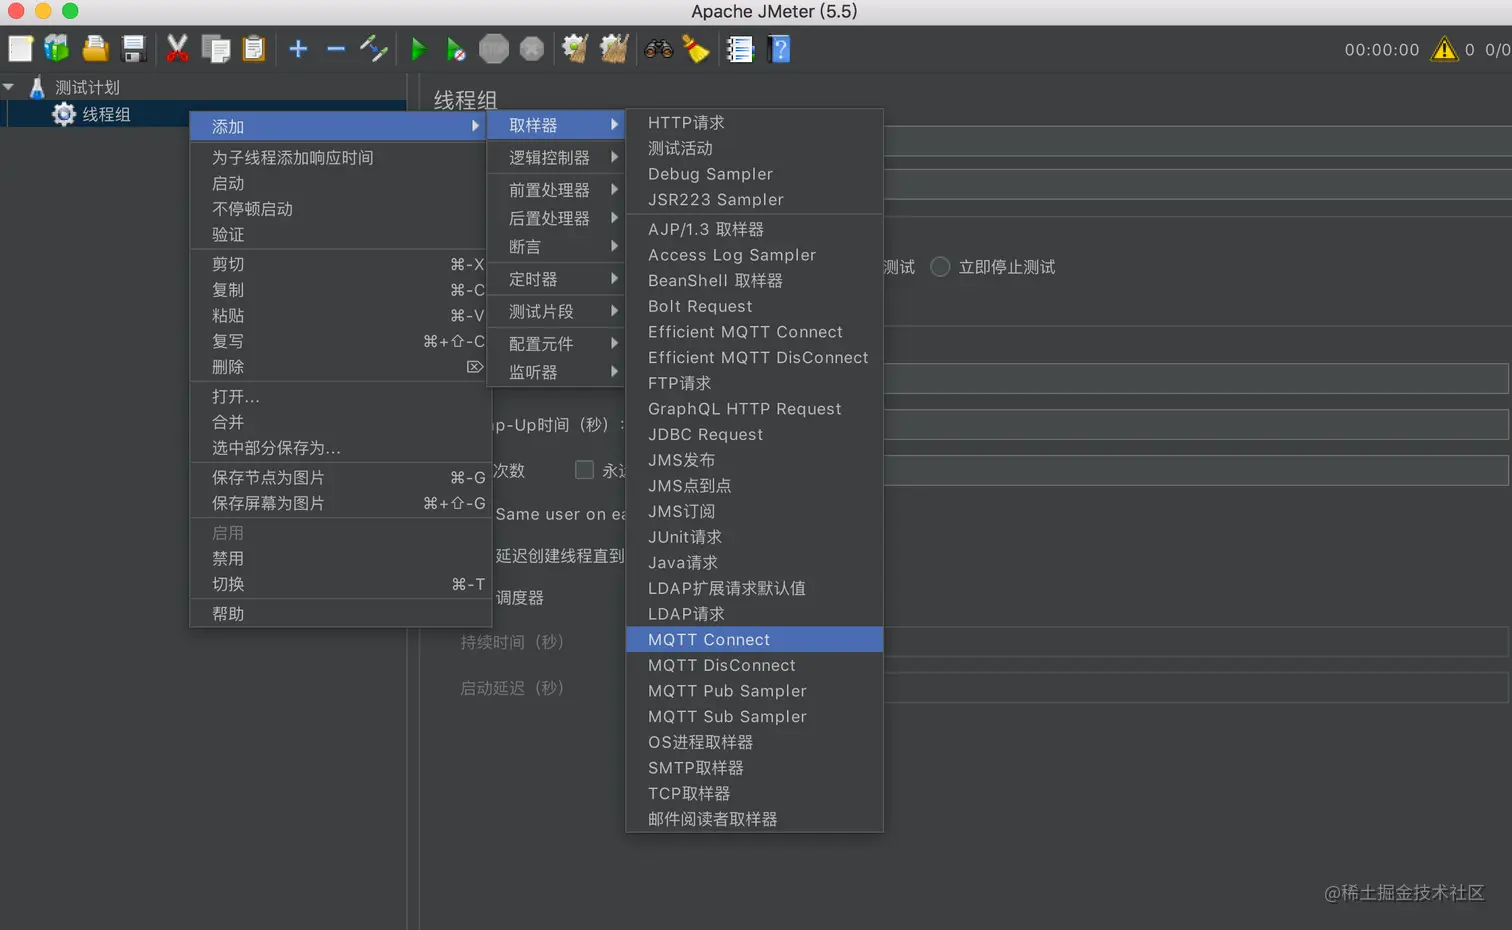Viewport: 1512px width, 930px height.
Task: Open the 逻辑控制器 submenu
Action: click(556, 157)
